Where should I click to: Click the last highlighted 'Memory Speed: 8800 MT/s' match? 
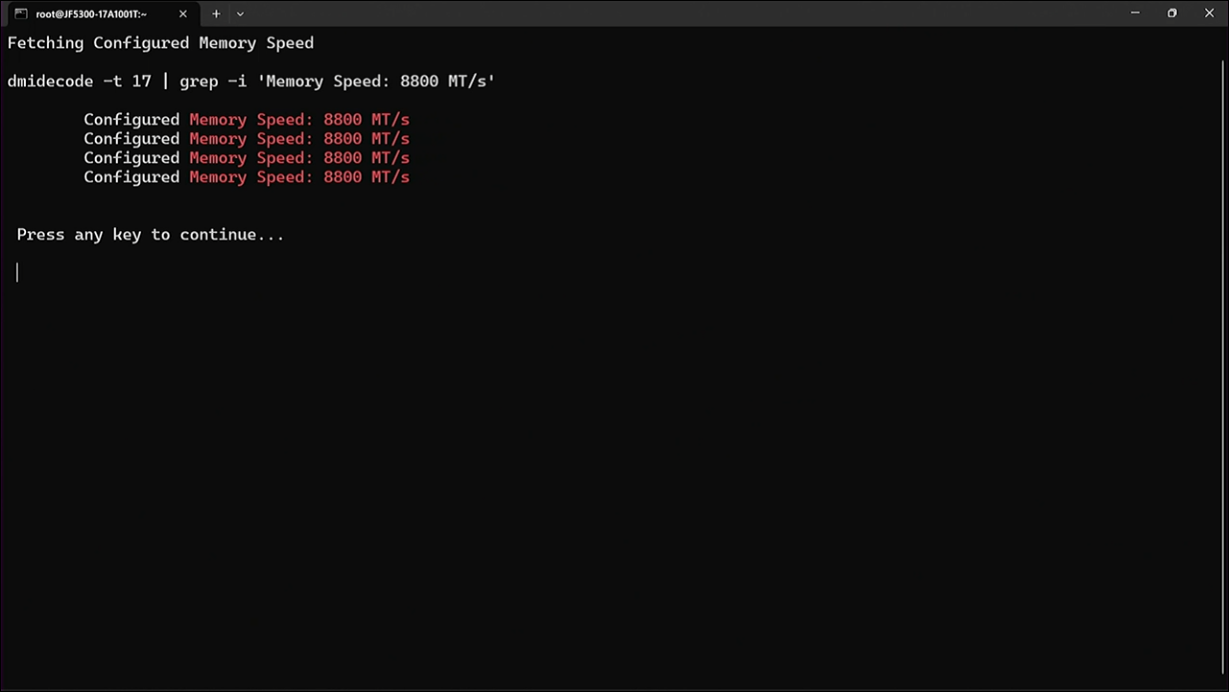coord(299,177)
